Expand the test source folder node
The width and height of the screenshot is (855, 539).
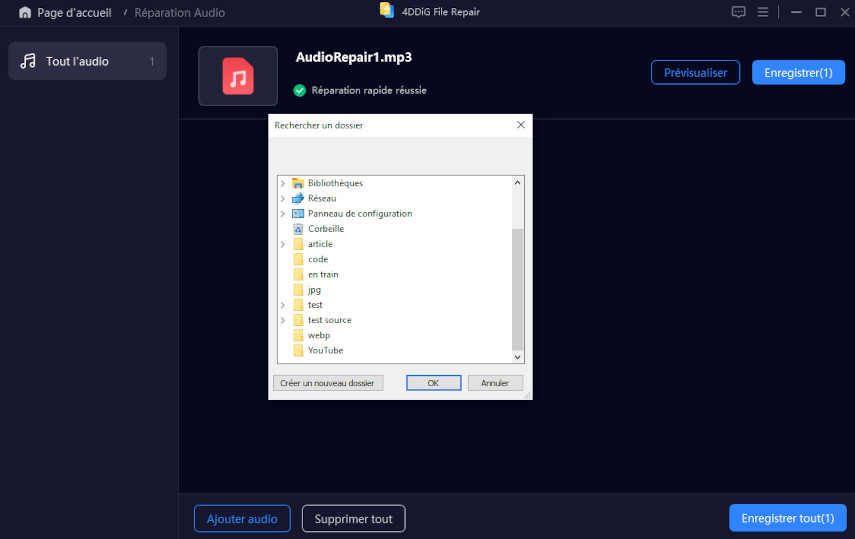coord(282,320)
